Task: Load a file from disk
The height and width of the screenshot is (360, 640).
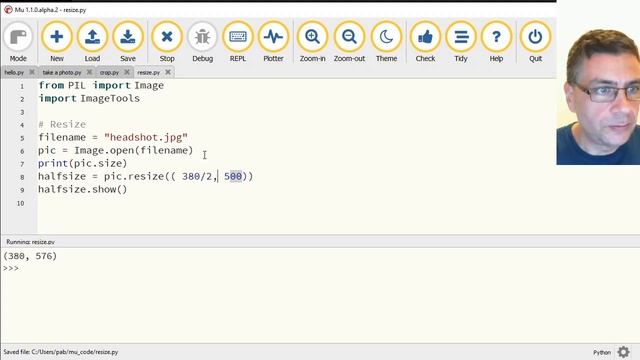Action: (x=92, y=42)
